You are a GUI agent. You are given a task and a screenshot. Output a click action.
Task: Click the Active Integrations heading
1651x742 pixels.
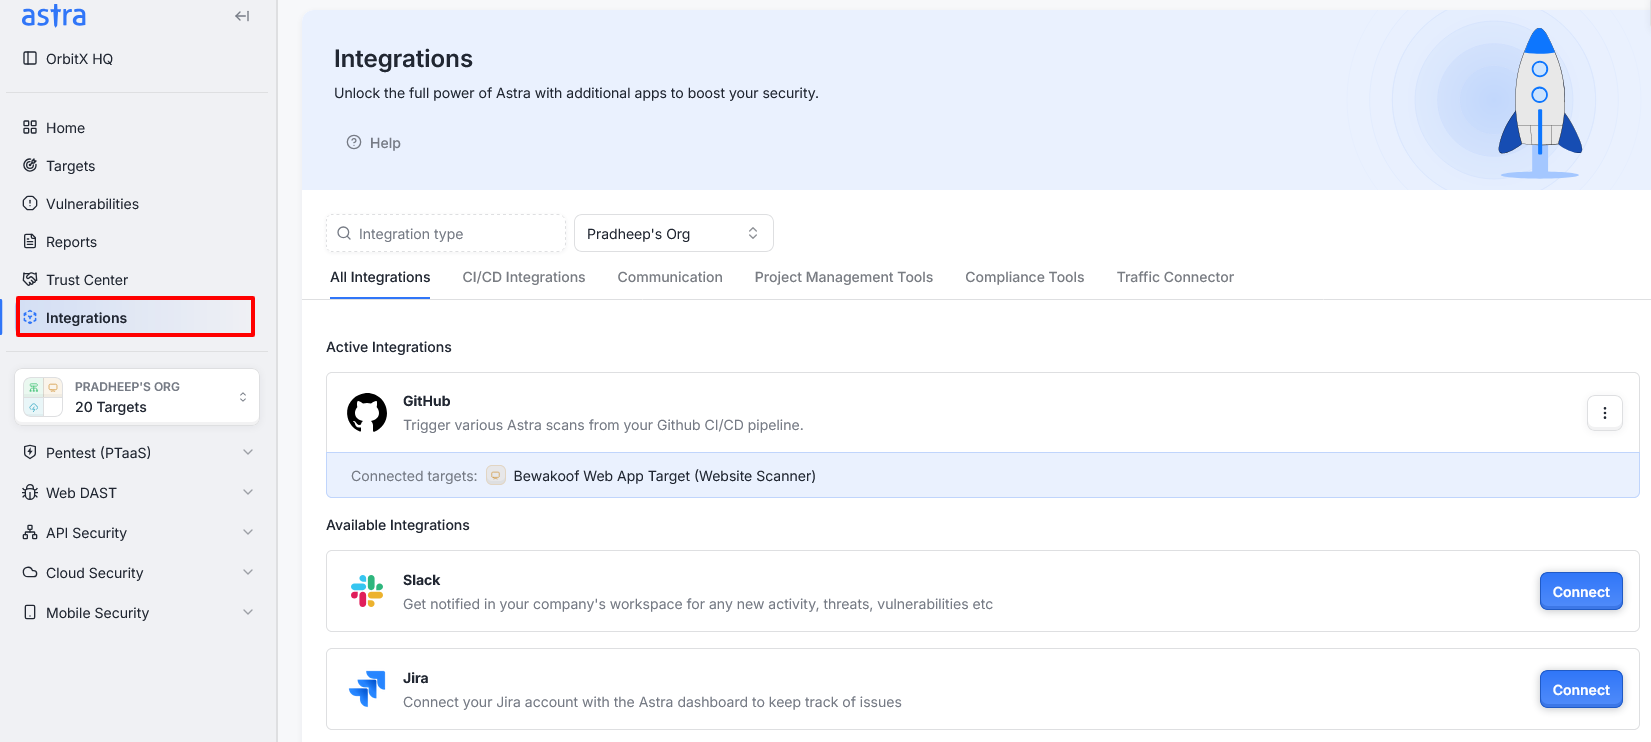click(389, 347)
